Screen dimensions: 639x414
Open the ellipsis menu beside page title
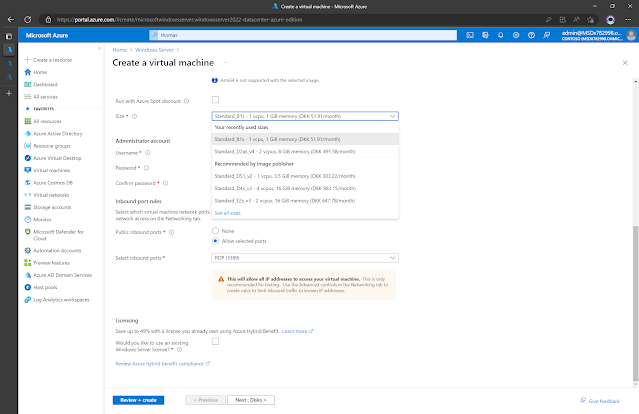(x=226, y=63)
